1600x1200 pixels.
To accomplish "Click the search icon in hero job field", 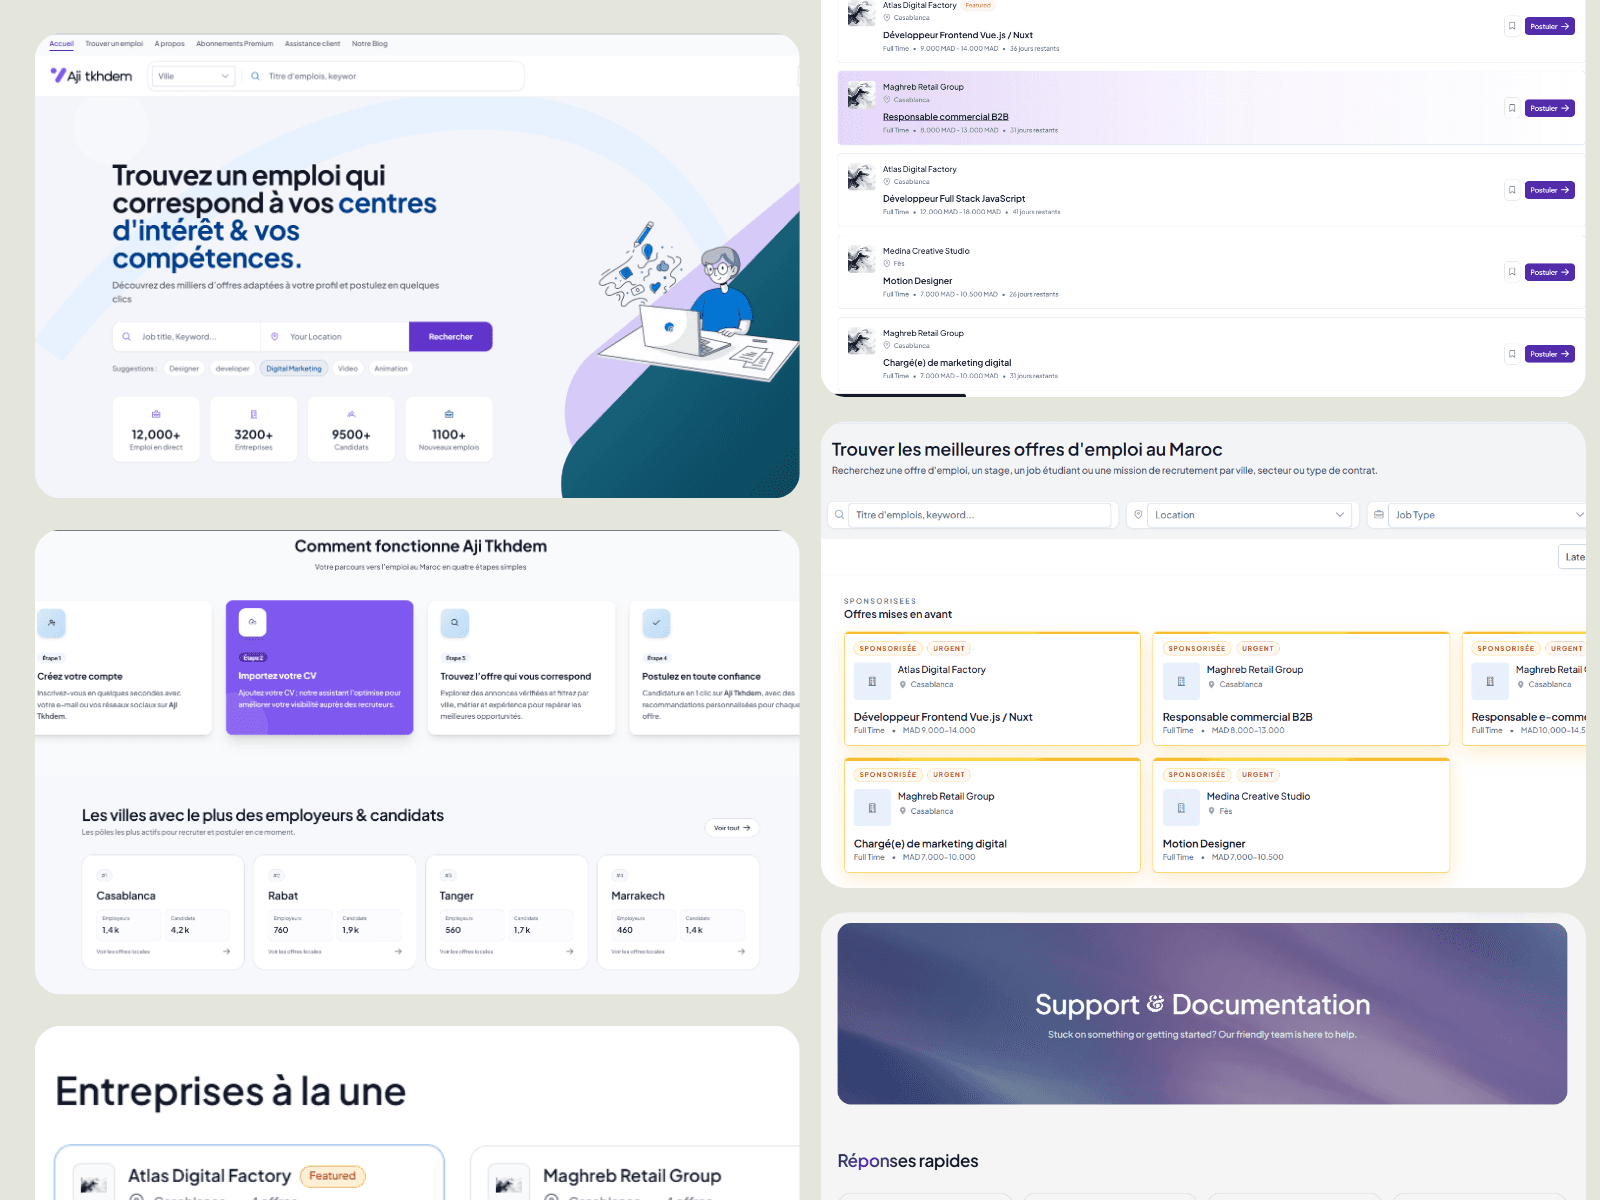I will coord(127,337).
